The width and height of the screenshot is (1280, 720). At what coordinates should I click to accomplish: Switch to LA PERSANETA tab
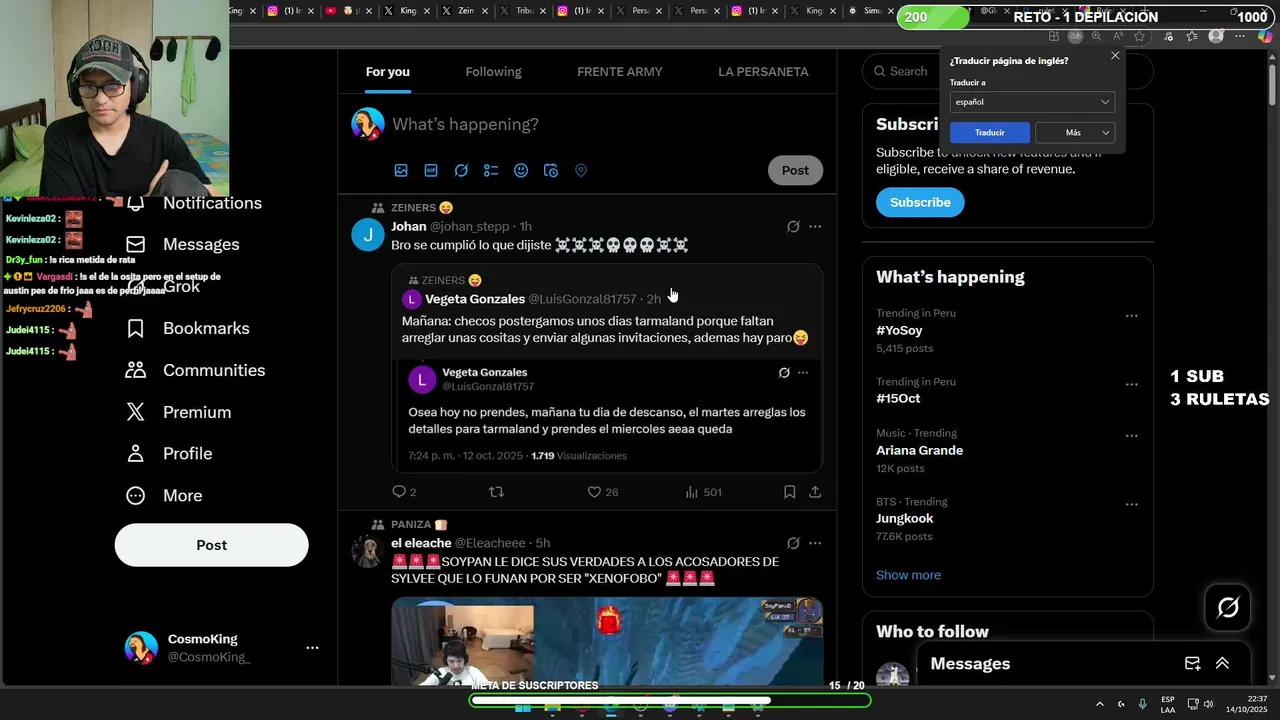pos(763,72)
